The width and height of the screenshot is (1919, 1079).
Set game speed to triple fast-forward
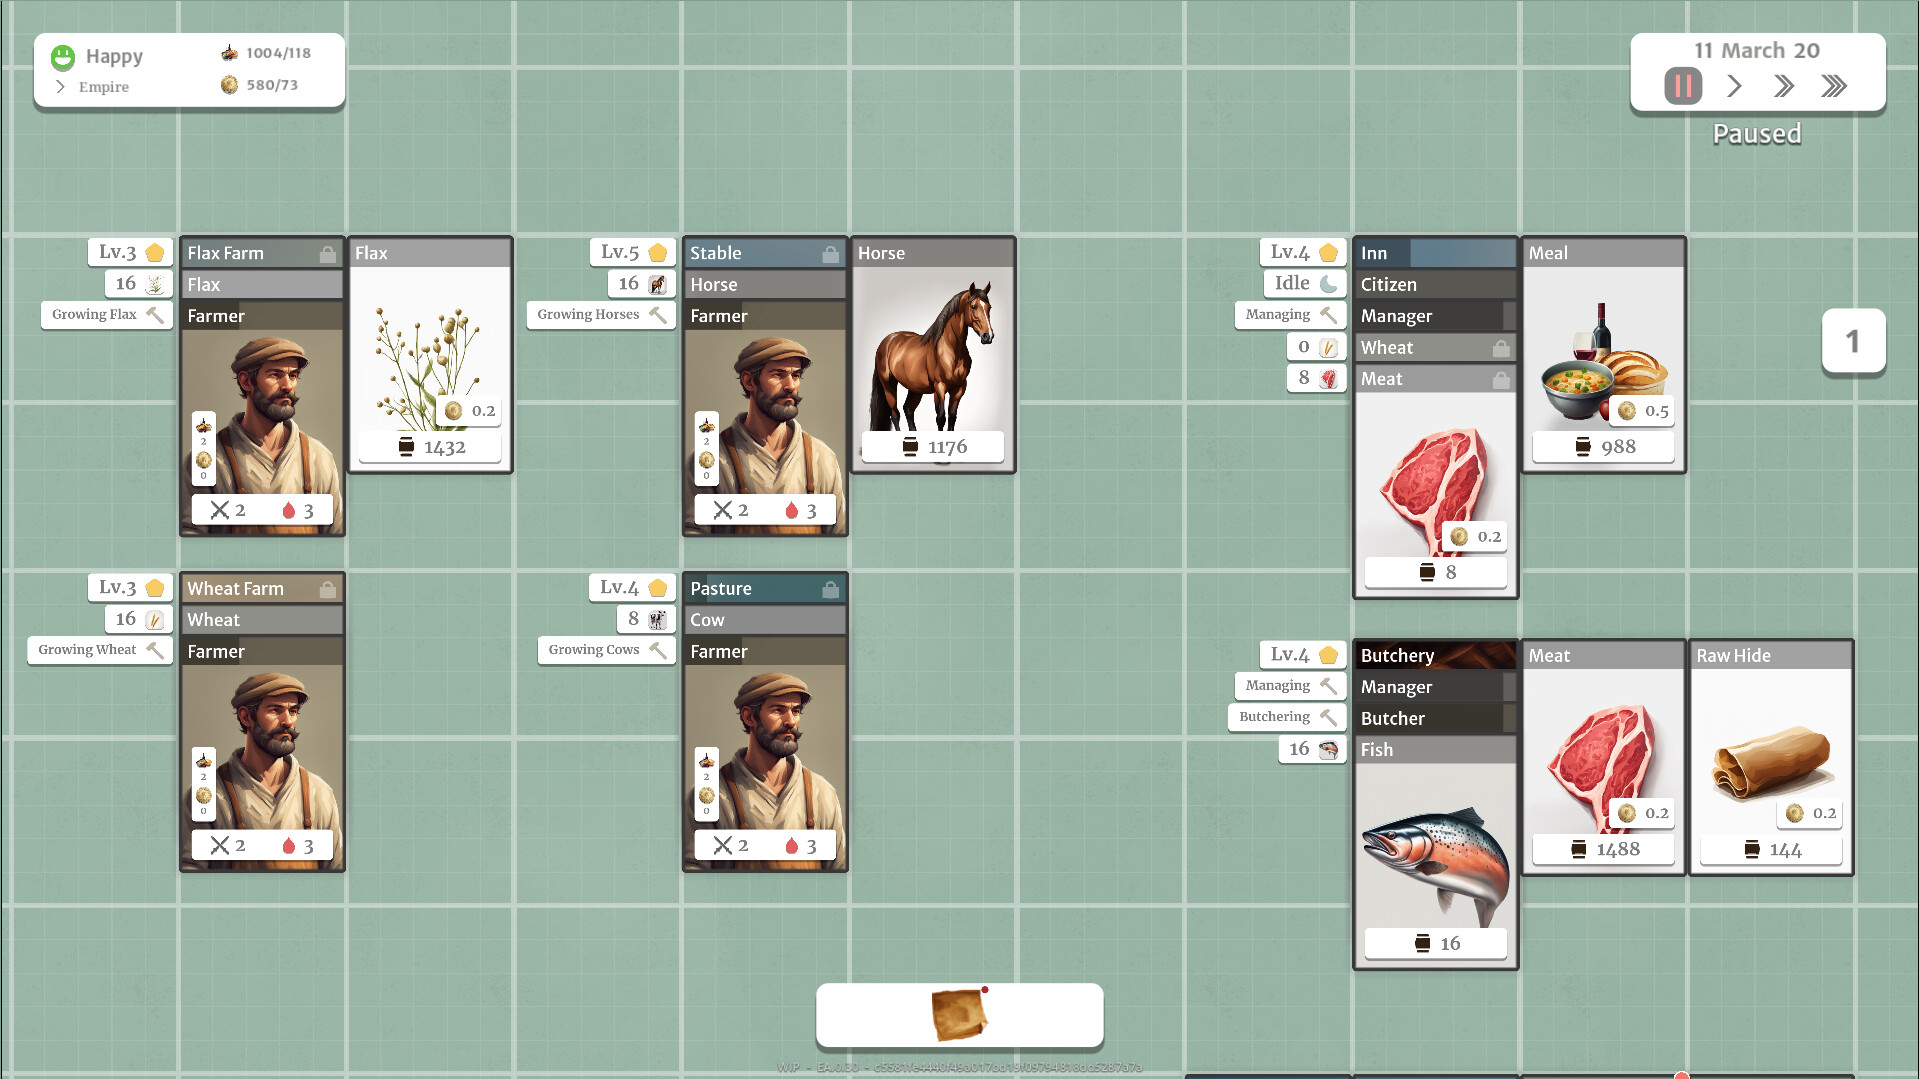[x=1834, y=86]
